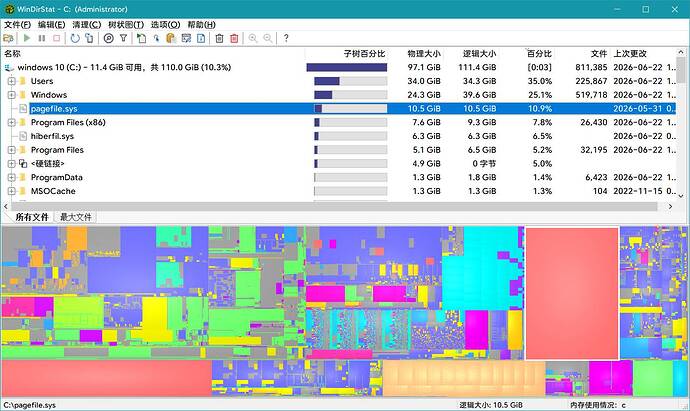Sort by the 名称 column header
This screenshot has width=690, height=411.
pyautogui.click(x=12, y=54)
